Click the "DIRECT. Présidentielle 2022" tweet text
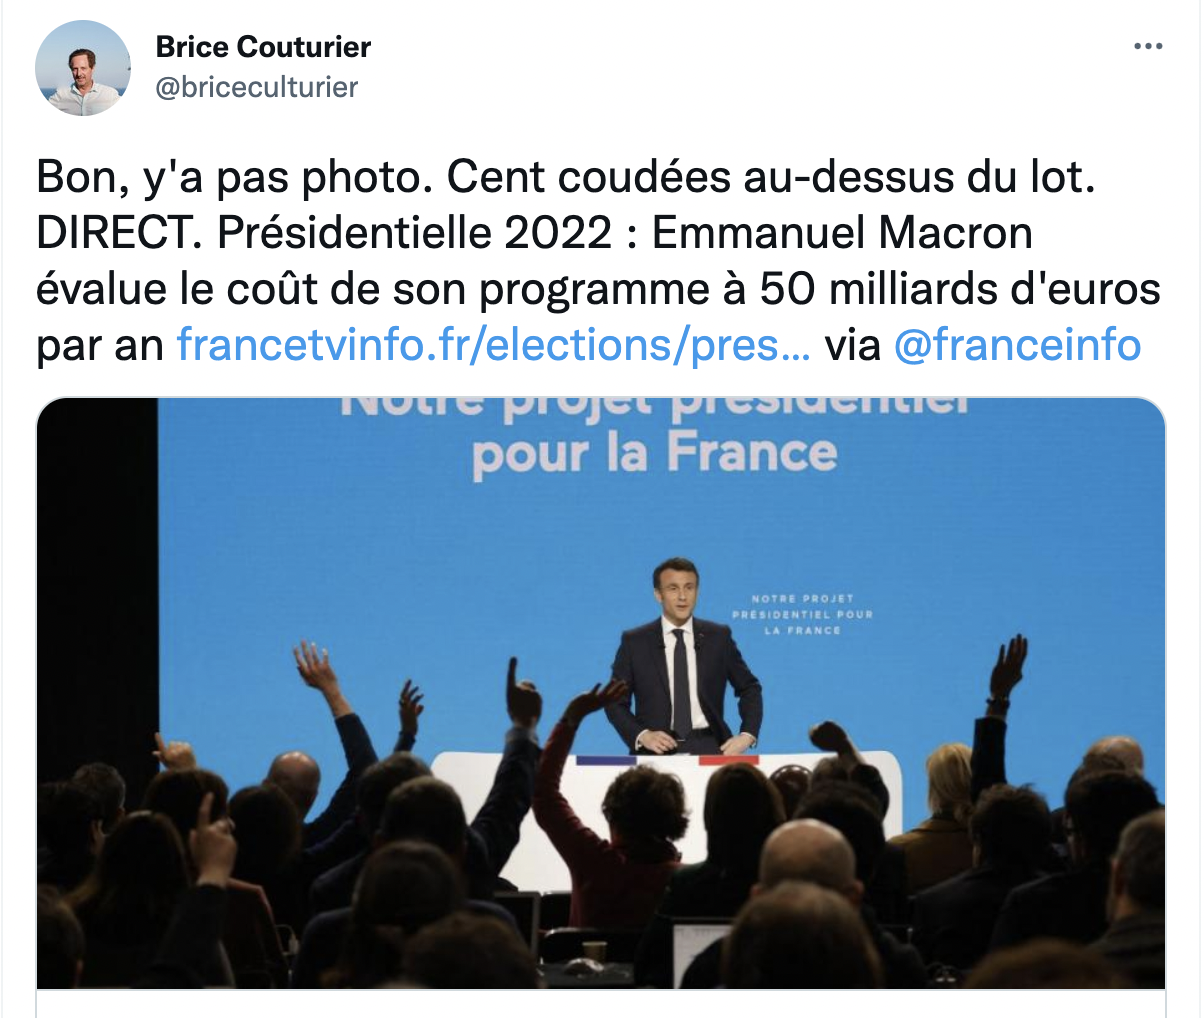The width and height of the screenshot is (1204, 1018). click(323, 234)
